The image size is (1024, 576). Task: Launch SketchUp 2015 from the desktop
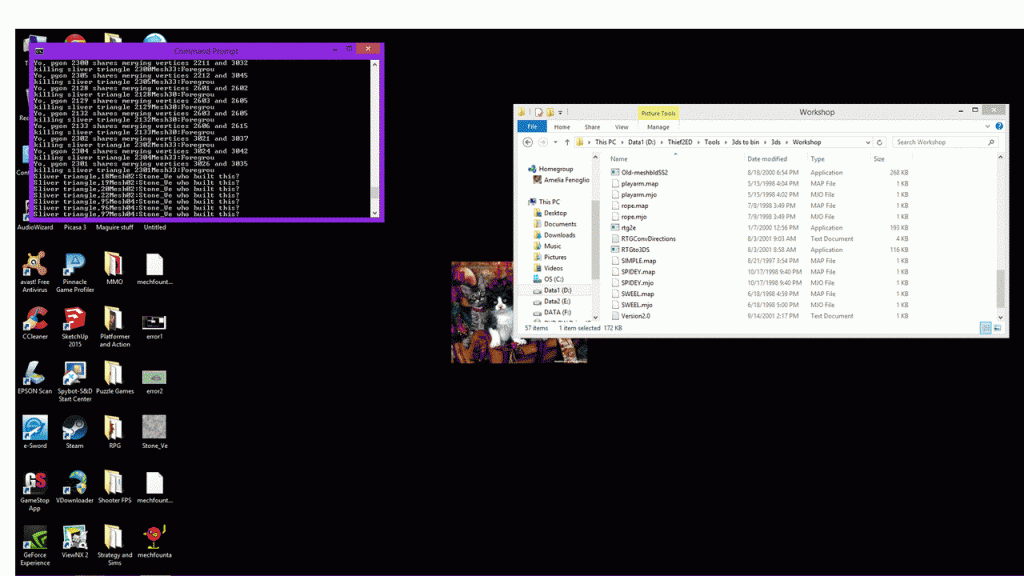pos(74,319)
